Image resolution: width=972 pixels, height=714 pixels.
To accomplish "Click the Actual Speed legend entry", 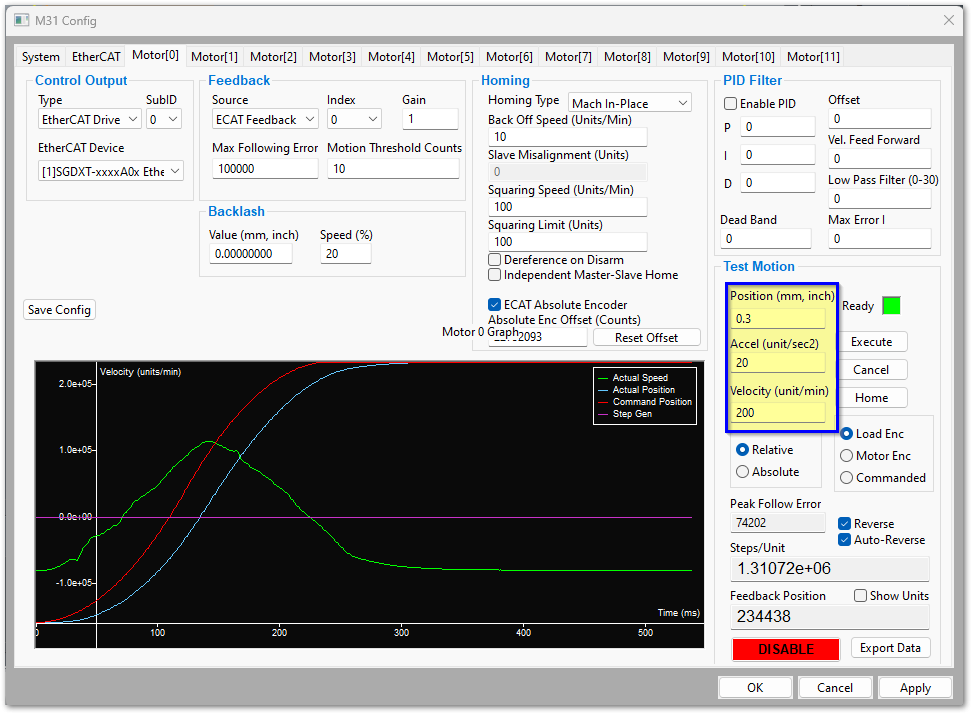I will tap(640, 377).
